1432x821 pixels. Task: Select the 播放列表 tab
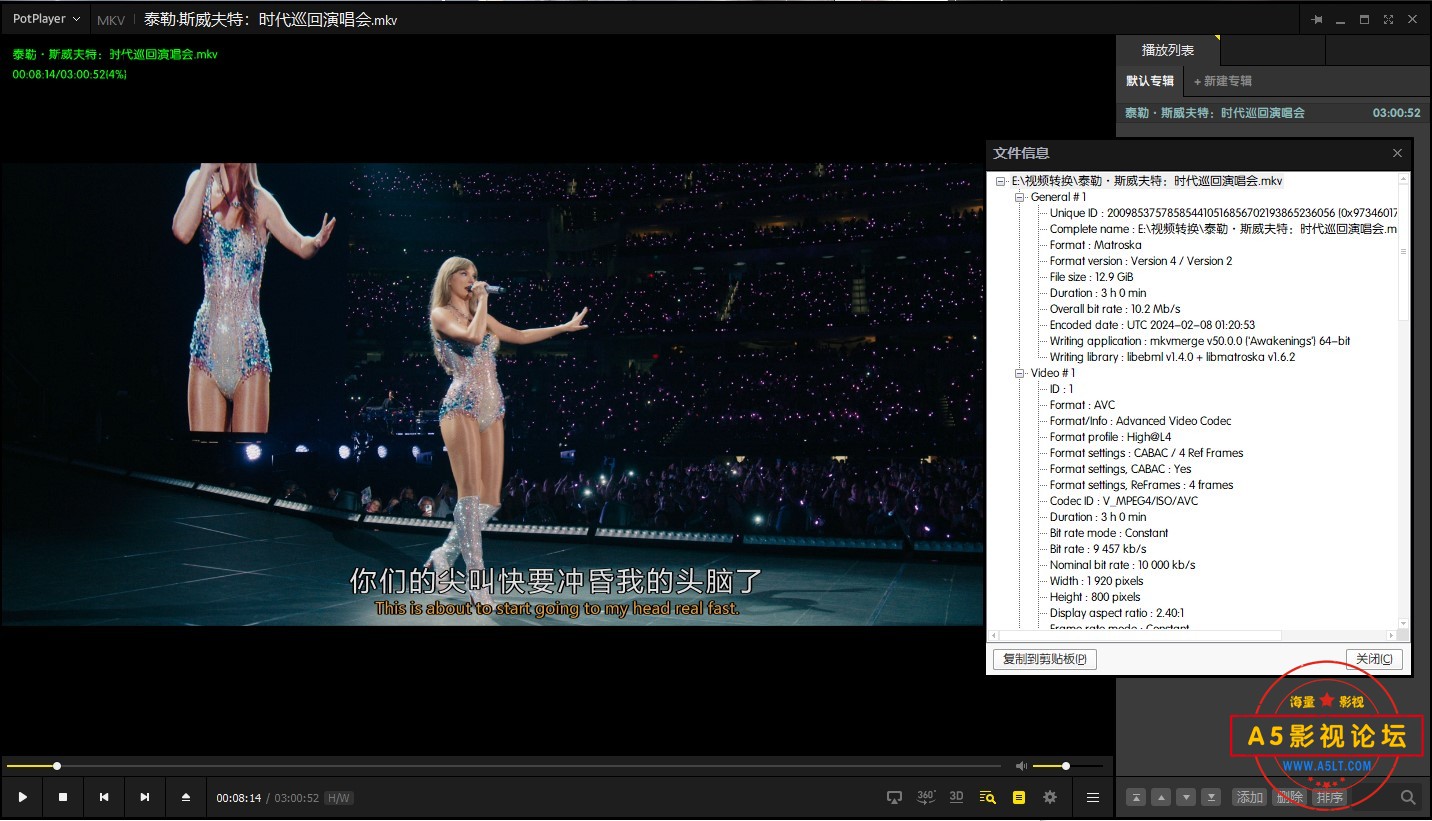pos(1168,50)
